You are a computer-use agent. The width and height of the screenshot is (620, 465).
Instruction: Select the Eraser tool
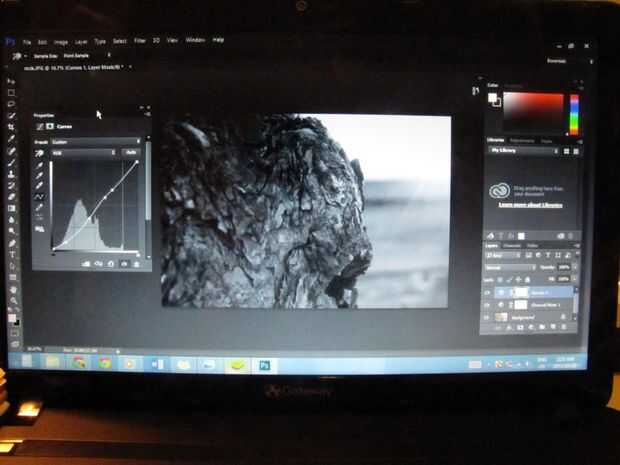[11, 197]
